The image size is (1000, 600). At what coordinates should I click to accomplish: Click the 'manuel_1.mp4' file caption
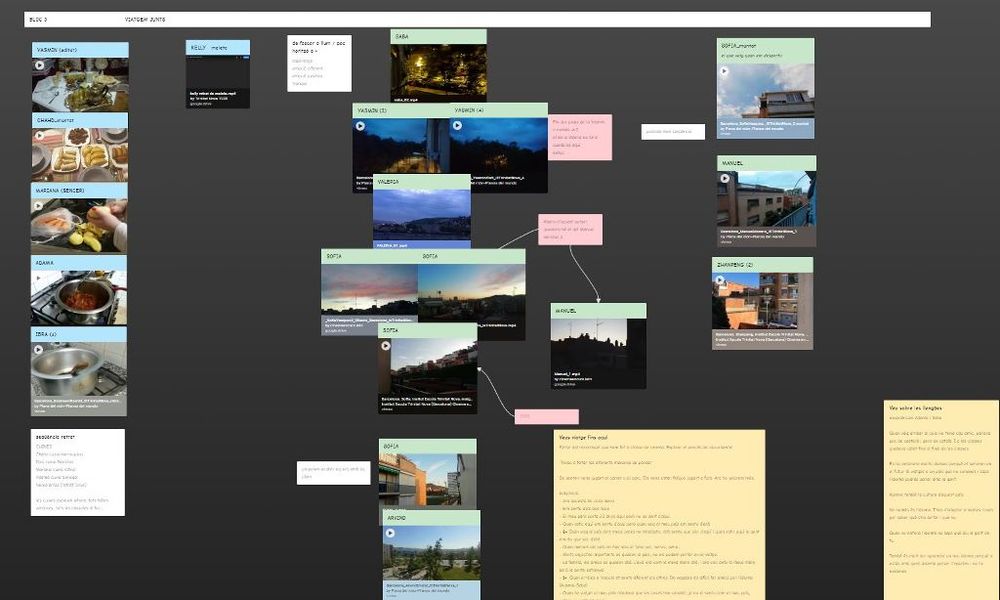point(567,374)
